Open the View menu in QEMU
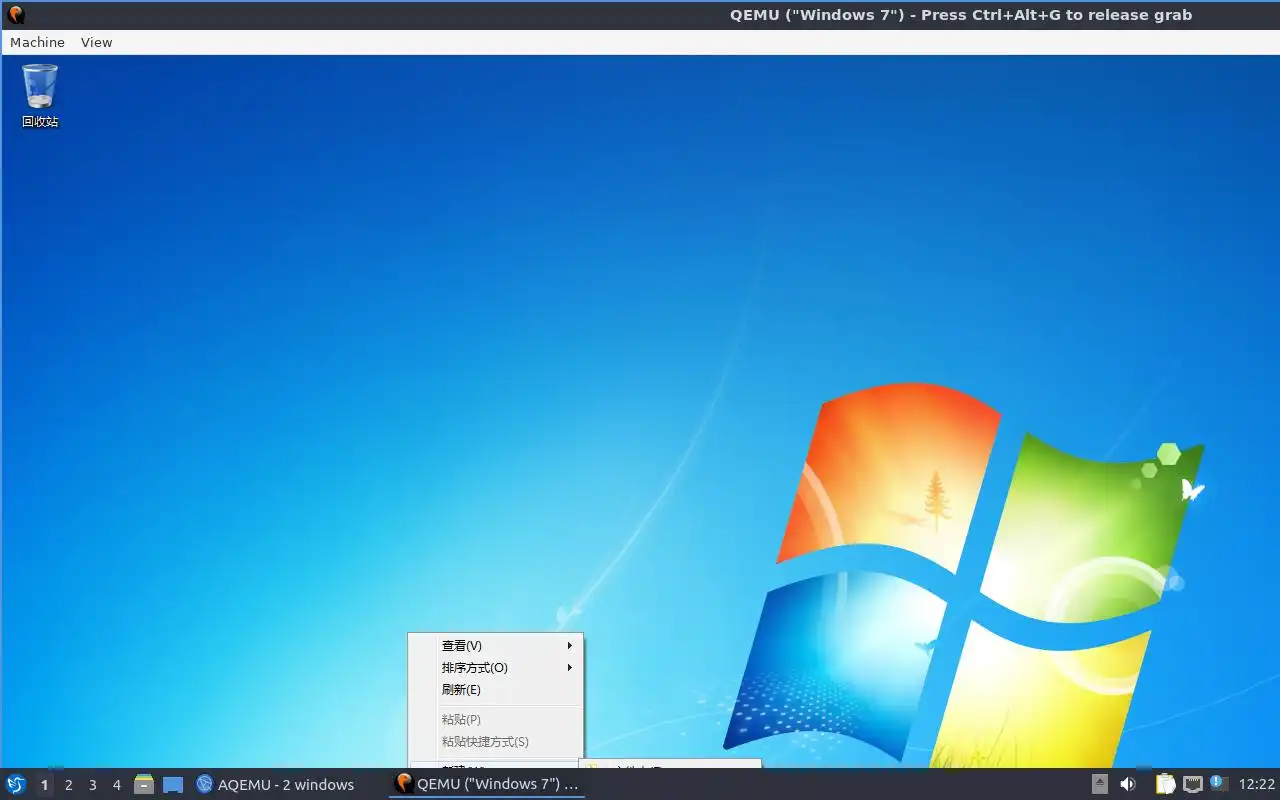Viewport: 1280px width, 800px height. (96, 42)
